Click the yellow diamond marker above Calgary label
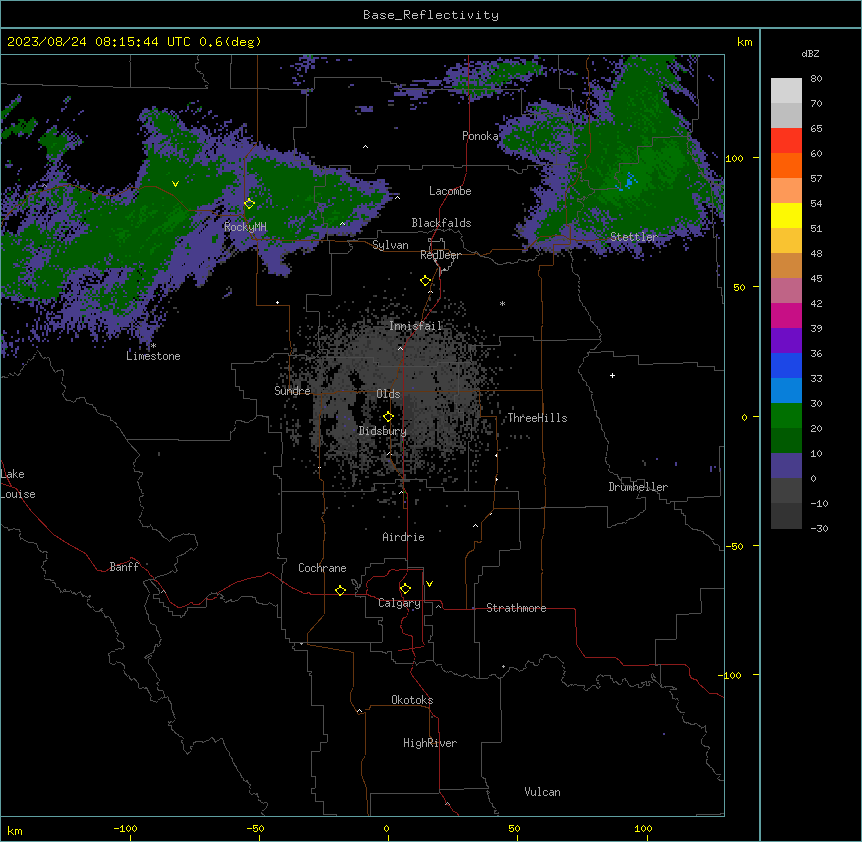 (x=405, y=589)
